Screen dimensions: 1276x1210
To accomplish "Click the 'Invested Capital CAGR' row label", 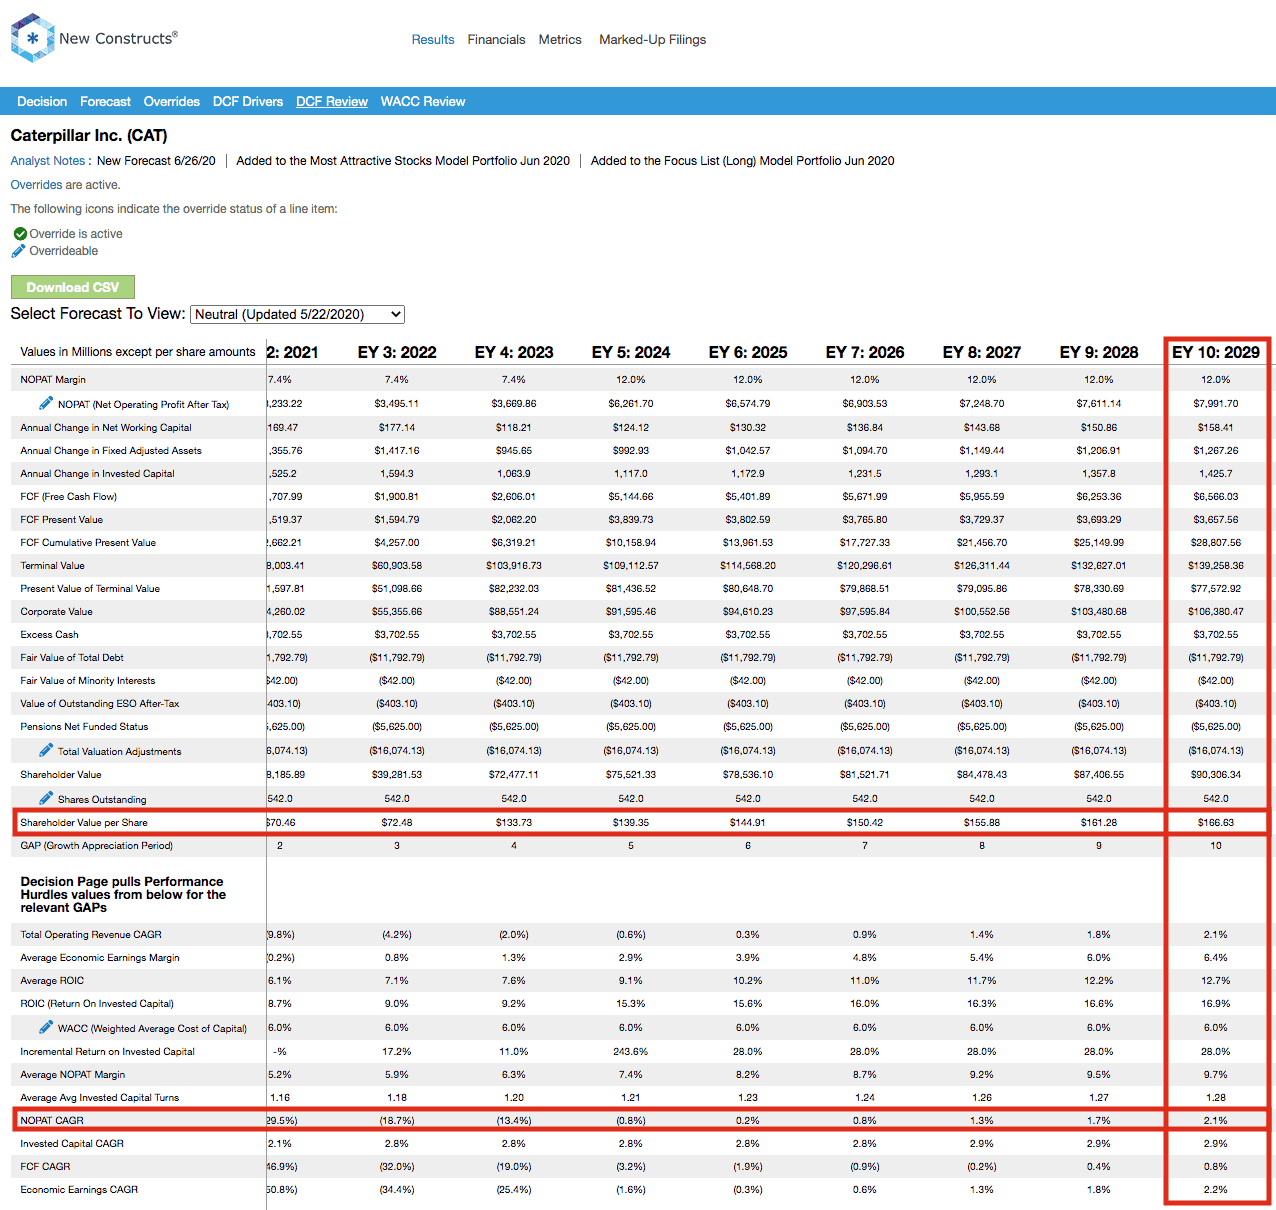I will click(72, 1144).
